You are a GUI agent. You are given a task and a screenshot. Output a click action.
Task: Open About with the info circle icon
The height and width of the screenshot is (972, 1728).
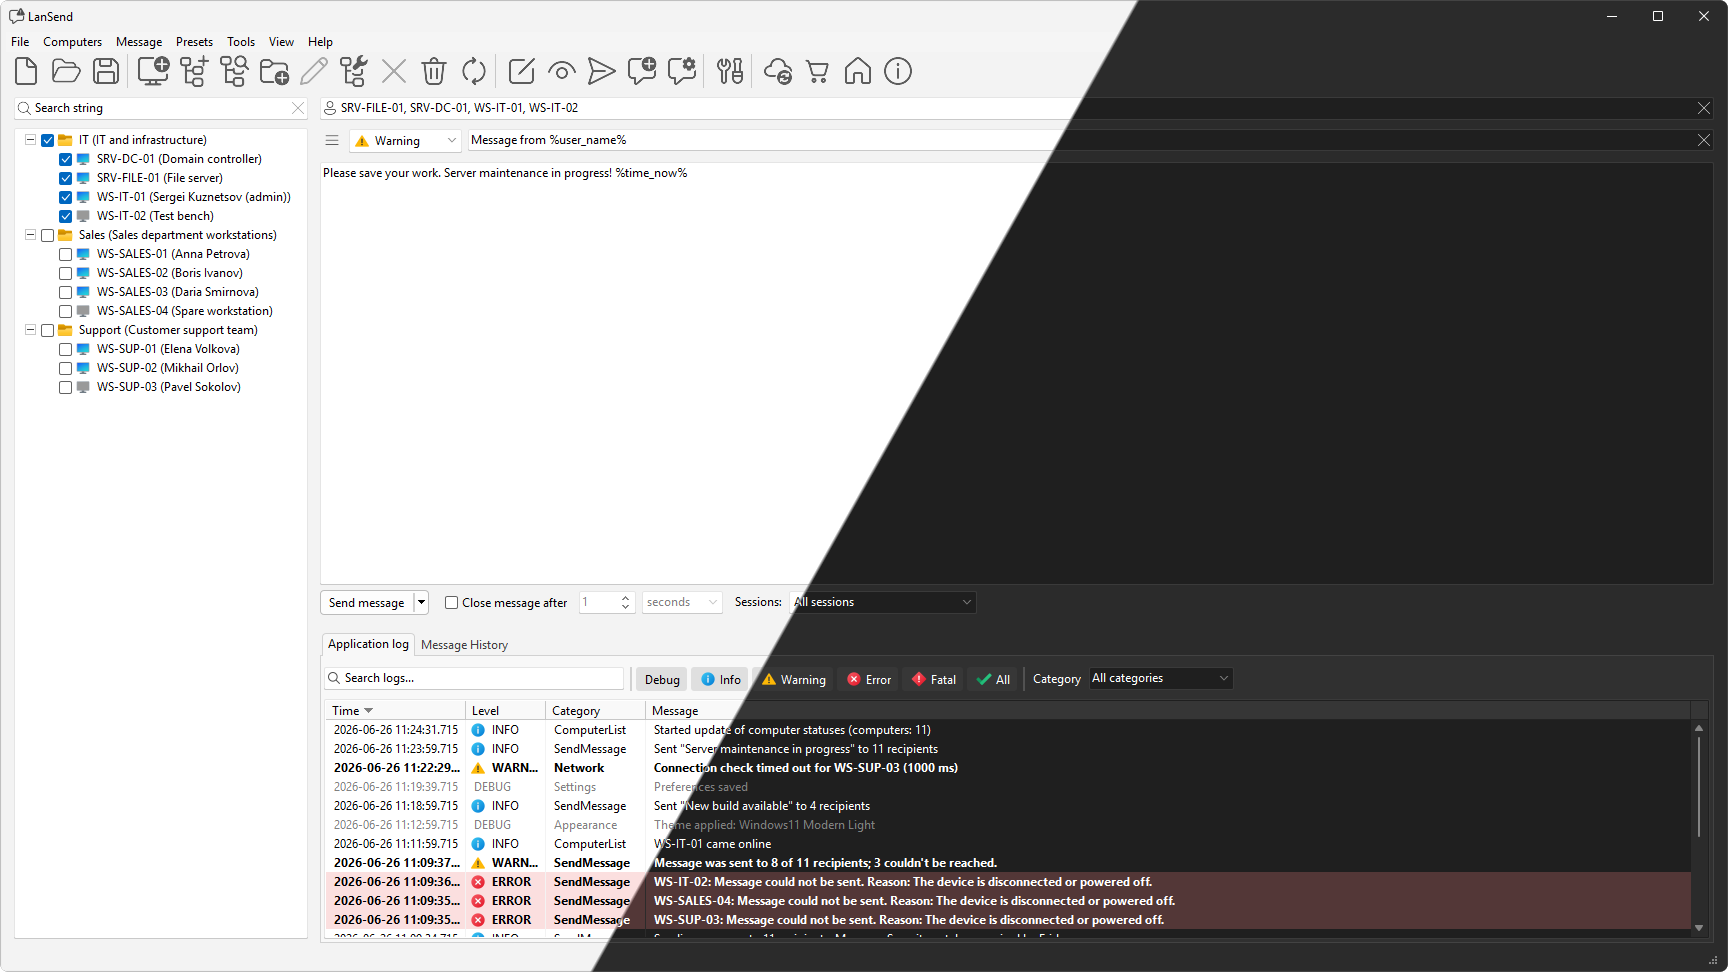898,71
